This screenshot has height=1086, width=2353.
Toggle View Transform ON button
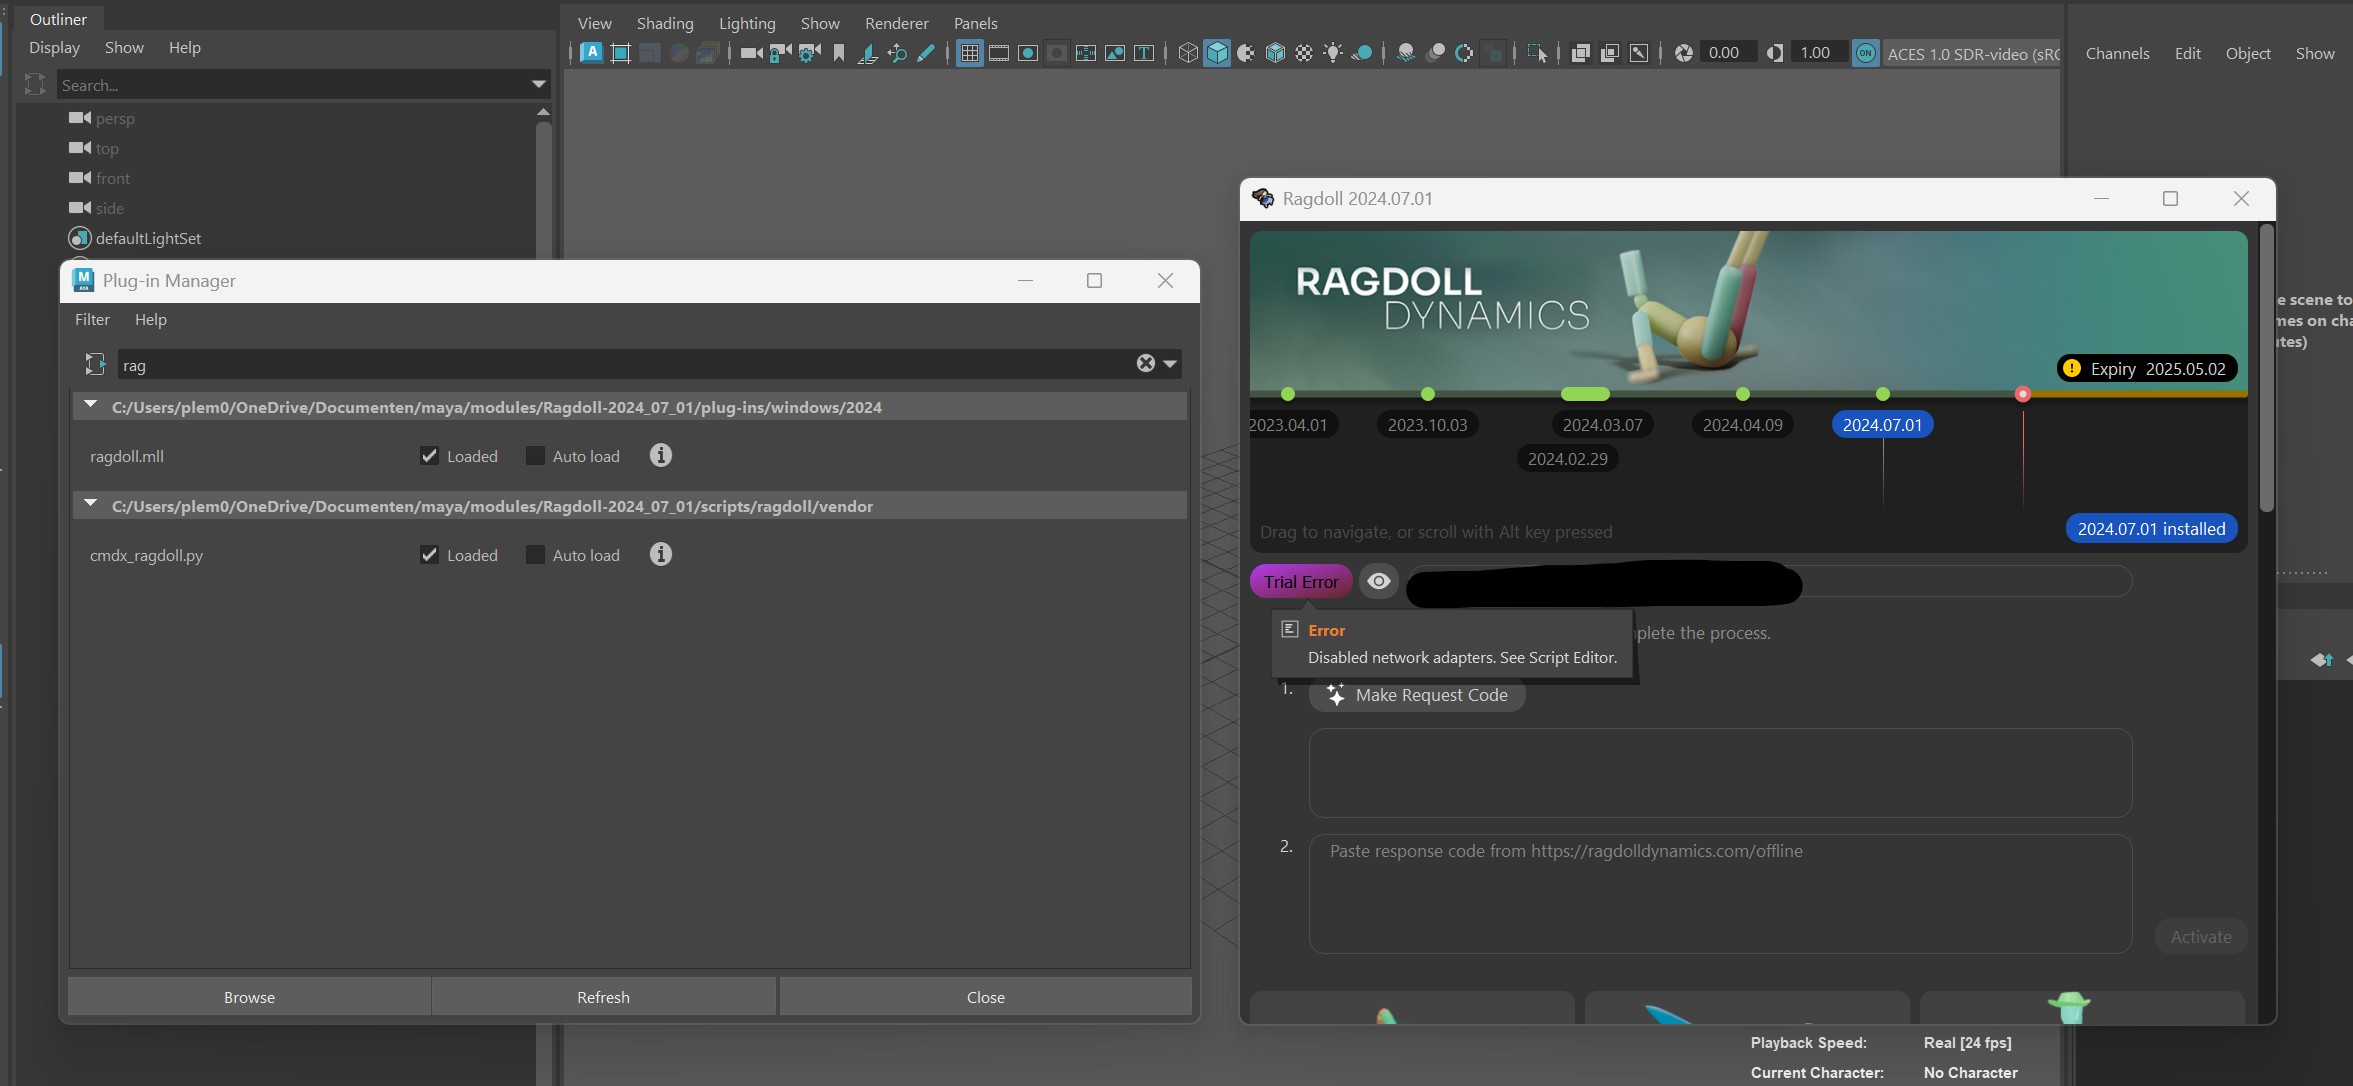(x=1866, y=54)
